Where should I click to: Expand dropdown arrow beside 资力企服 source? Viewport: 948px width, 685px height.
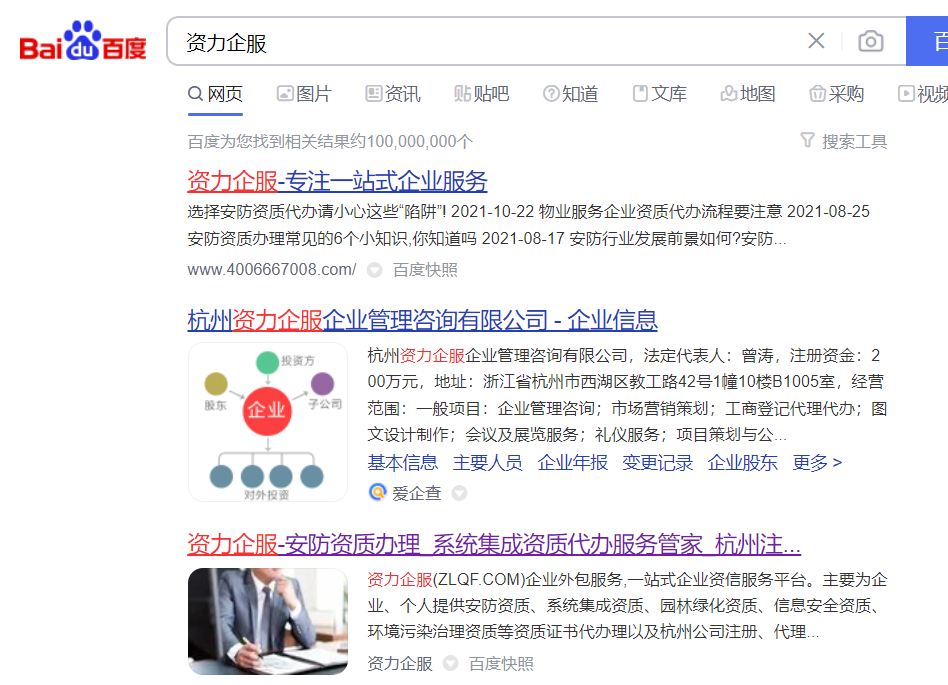(x=450, y=663)
